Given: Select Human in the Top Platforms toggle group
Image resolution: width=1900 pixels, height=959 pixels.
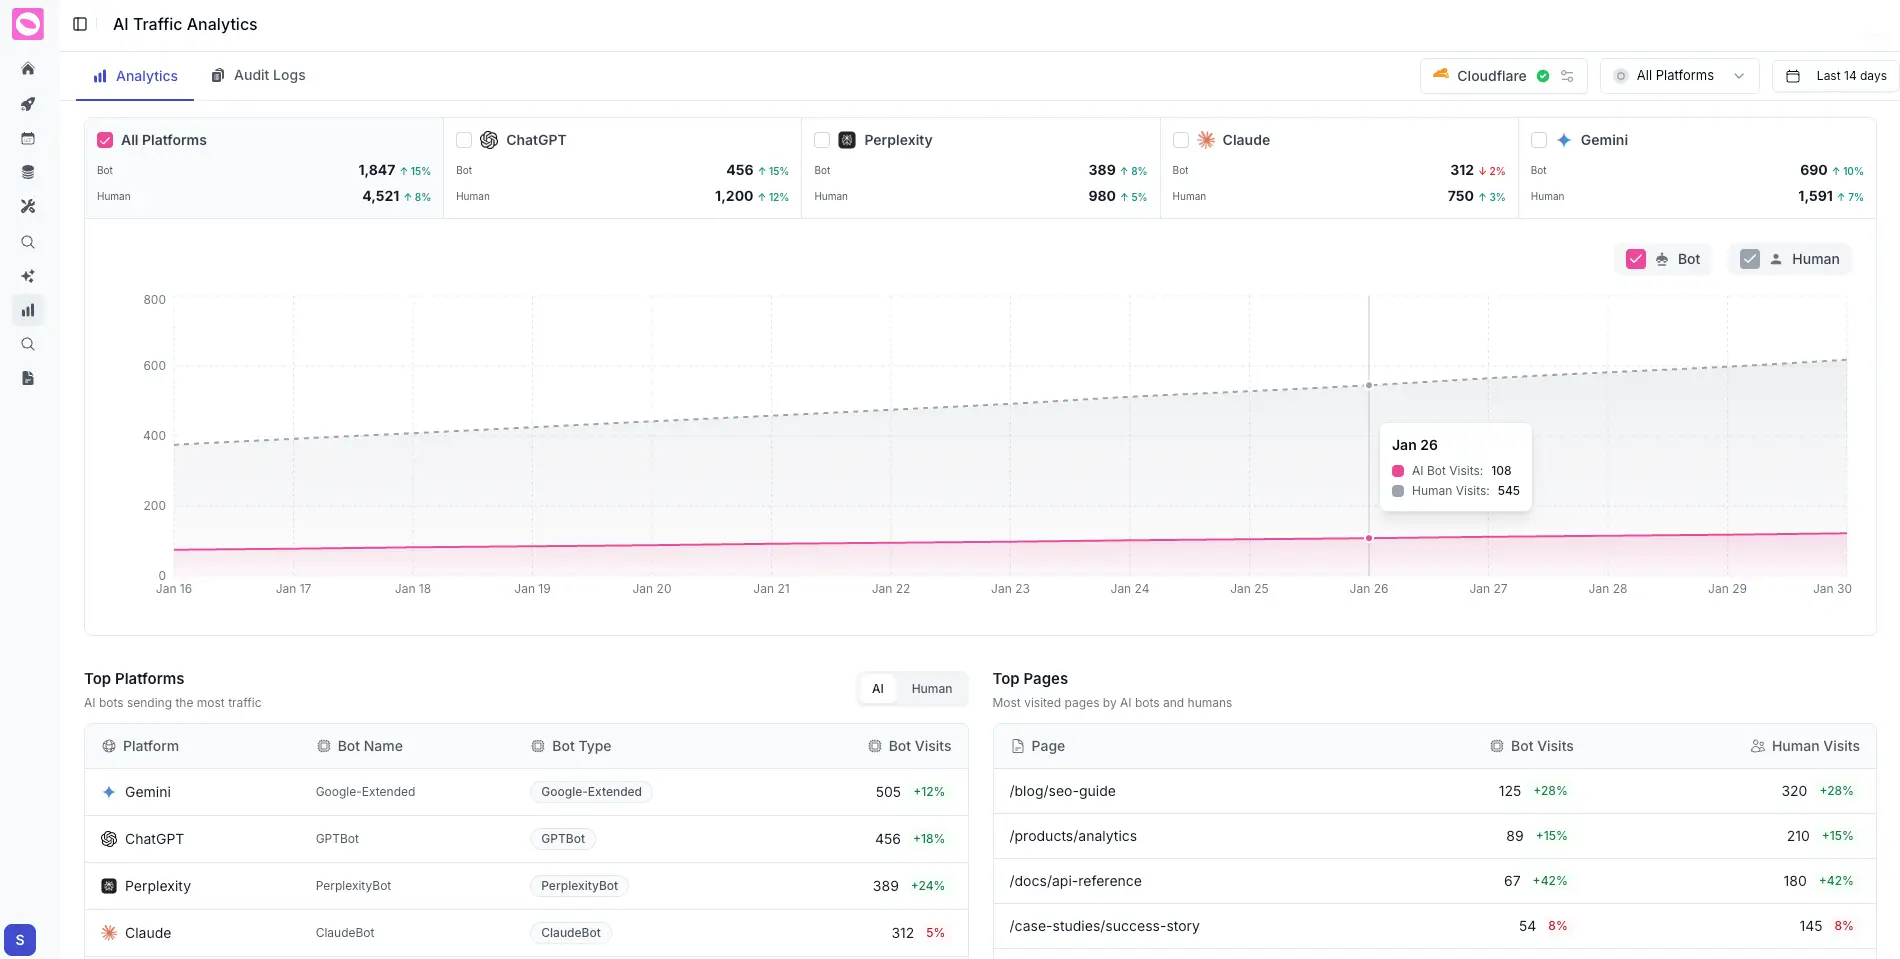Looking at the screenshot, I should point(930,688).
